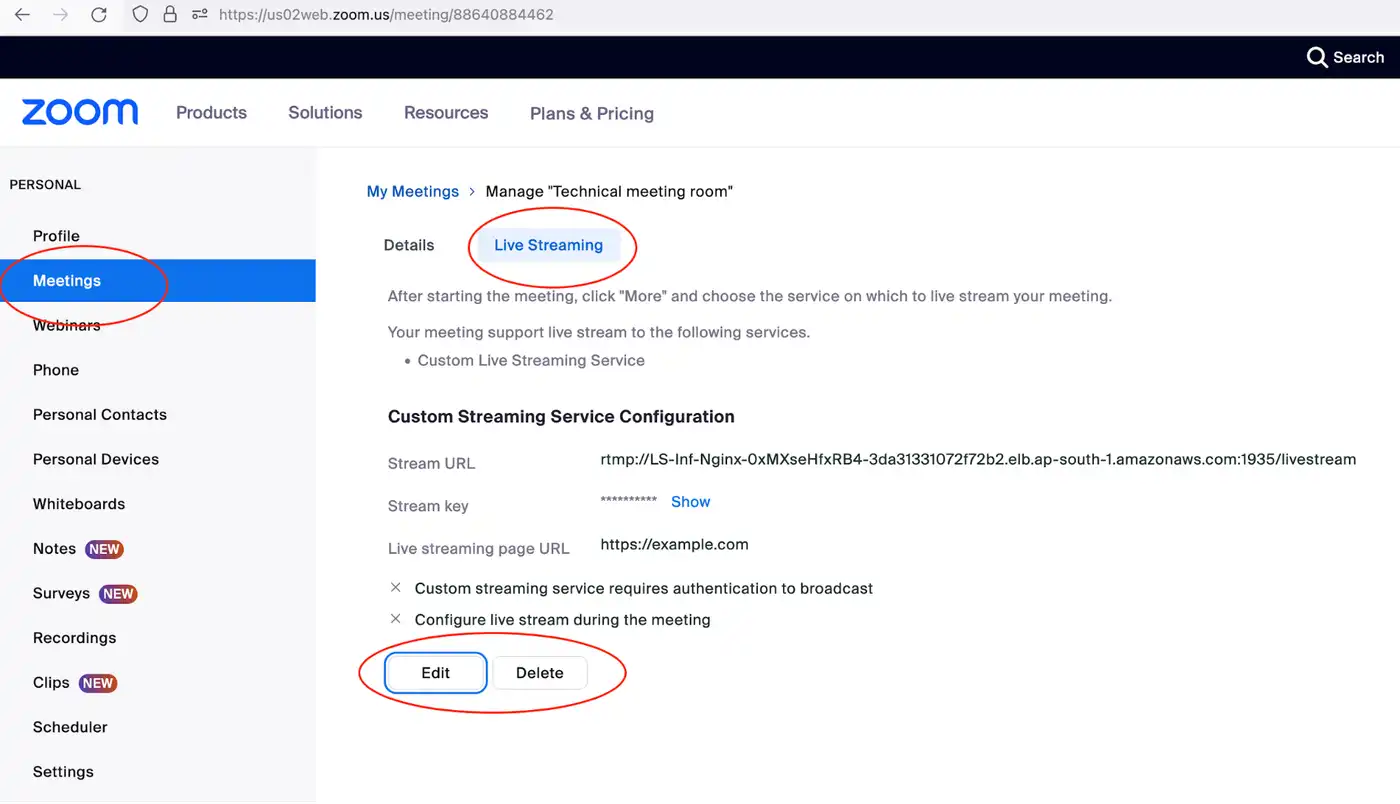Click the shield tracking protection icon
The width and height of the screenshot is (1400, 804).
pos(140,15)
